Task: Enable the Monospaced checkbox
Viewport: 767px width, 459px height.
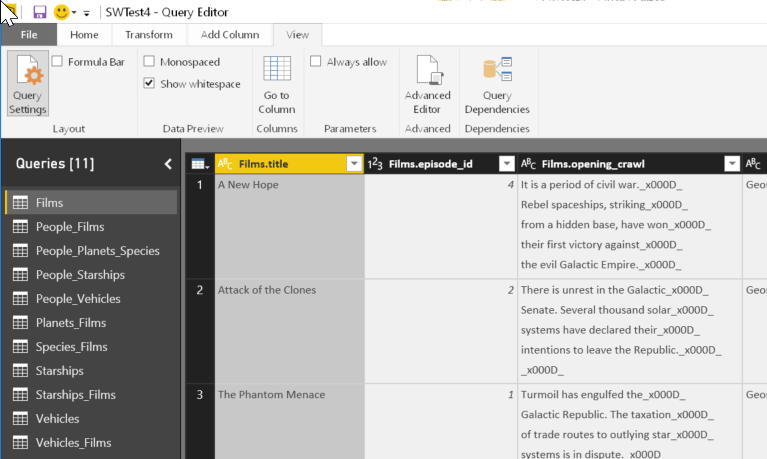Action: click(149, 61)
